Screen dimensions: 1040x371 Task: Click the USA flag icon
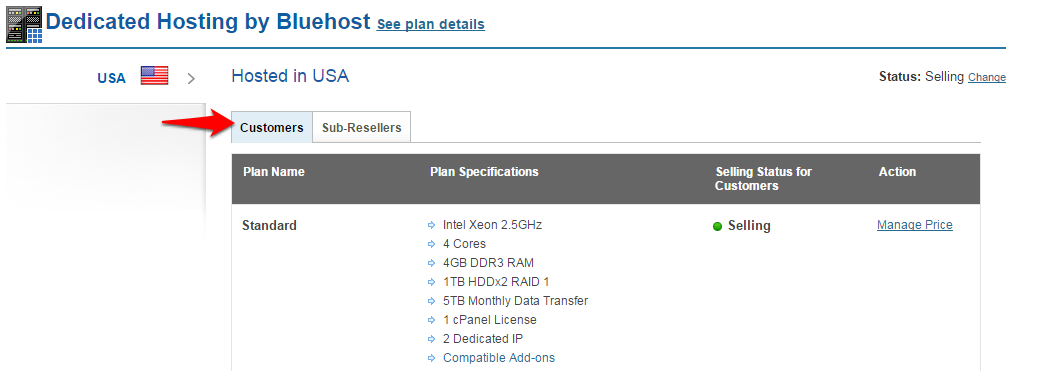(154, 76)
